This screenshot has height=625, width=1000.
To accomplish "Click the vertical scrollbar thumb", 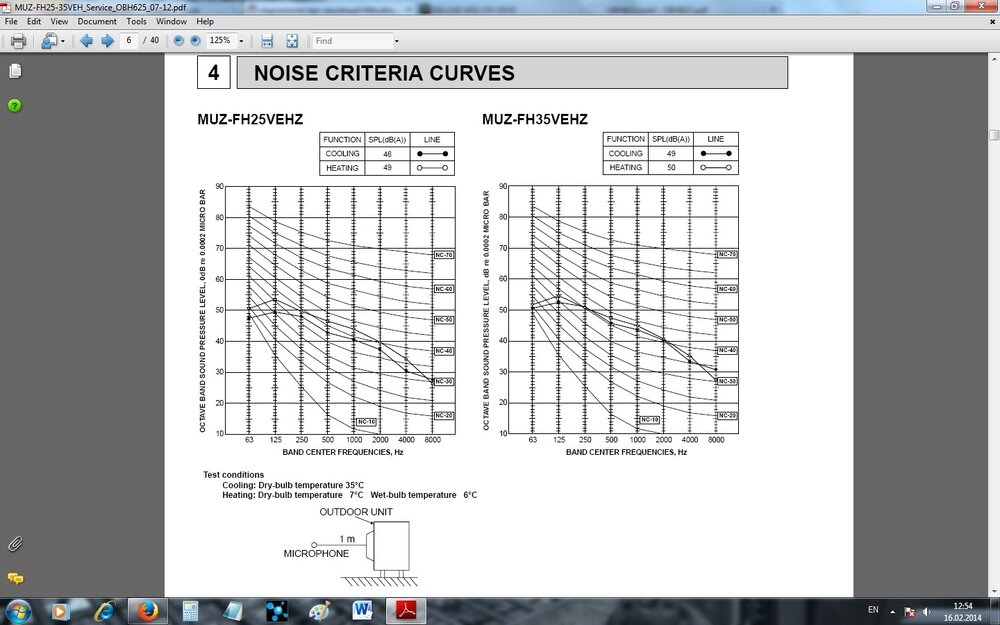I will point(994,135).
